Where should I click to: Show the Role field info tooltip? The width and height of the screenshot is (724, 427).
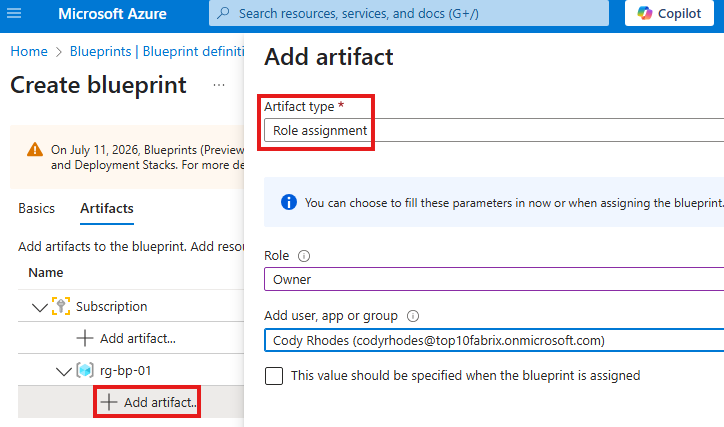tap(304, 256)
